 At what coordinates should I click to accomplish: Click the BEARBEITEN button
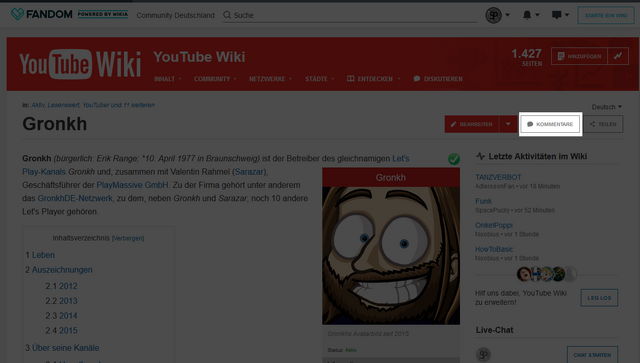tap(471, 124)
